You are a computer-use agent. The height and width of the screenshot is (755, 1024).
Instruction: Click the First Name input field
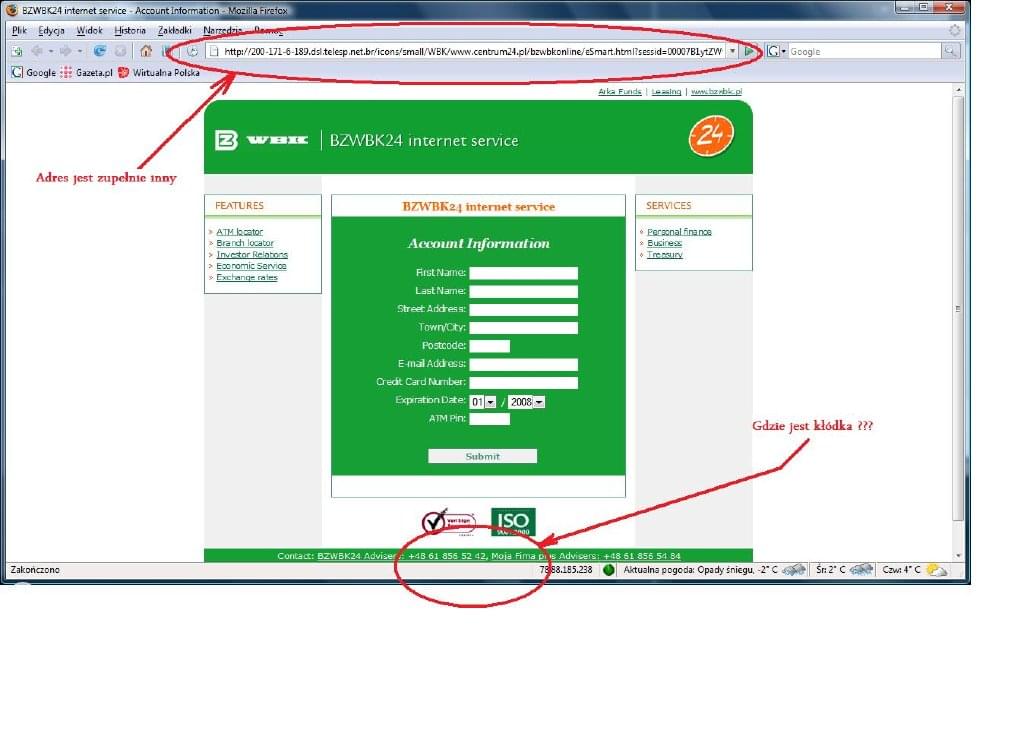[x=524, y=273]
